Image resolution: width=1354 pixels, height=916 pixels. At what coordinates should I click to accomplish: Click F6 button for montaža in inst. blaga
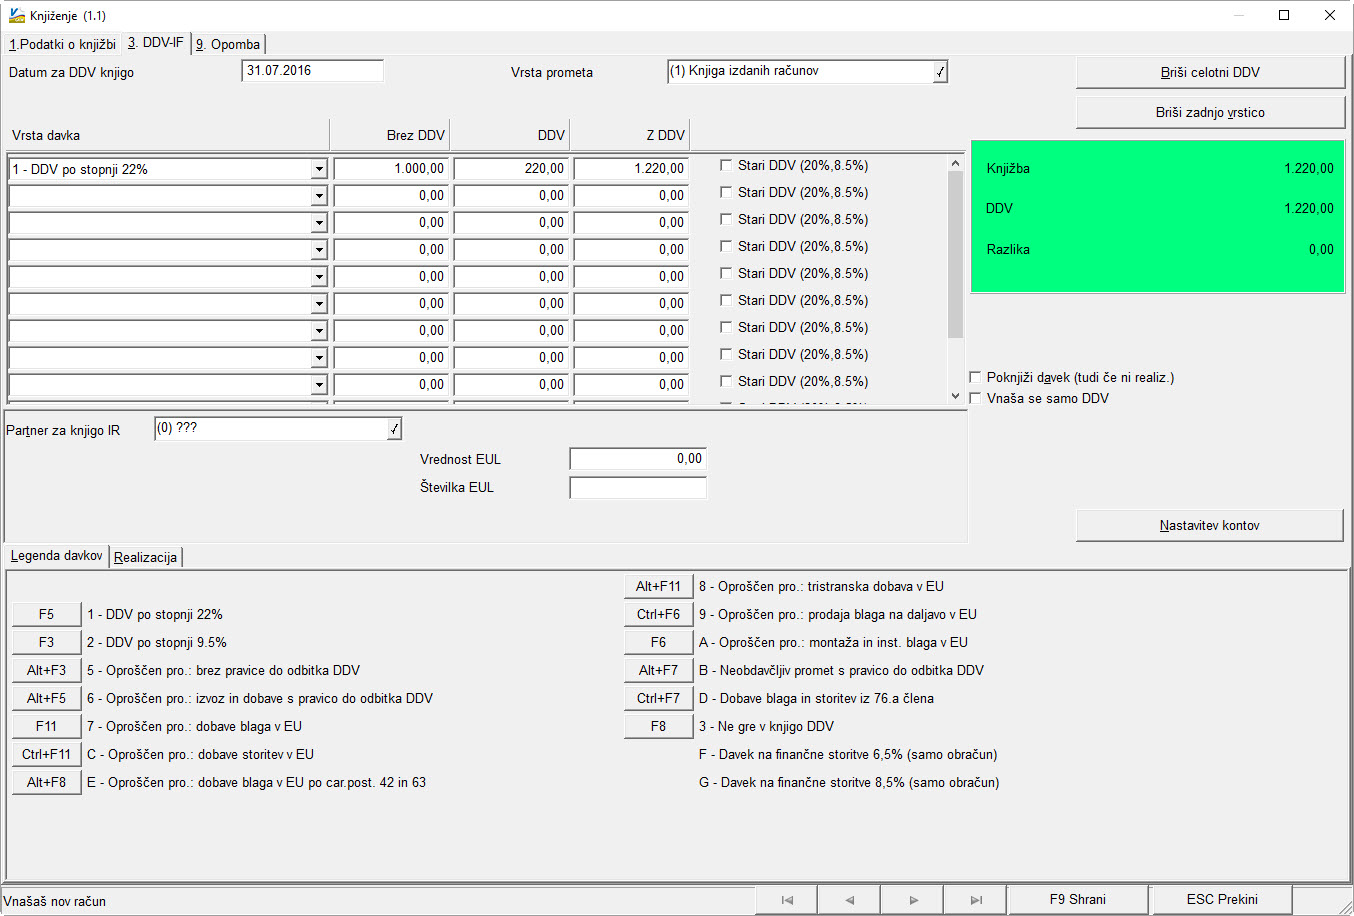(x=658, y=642)
